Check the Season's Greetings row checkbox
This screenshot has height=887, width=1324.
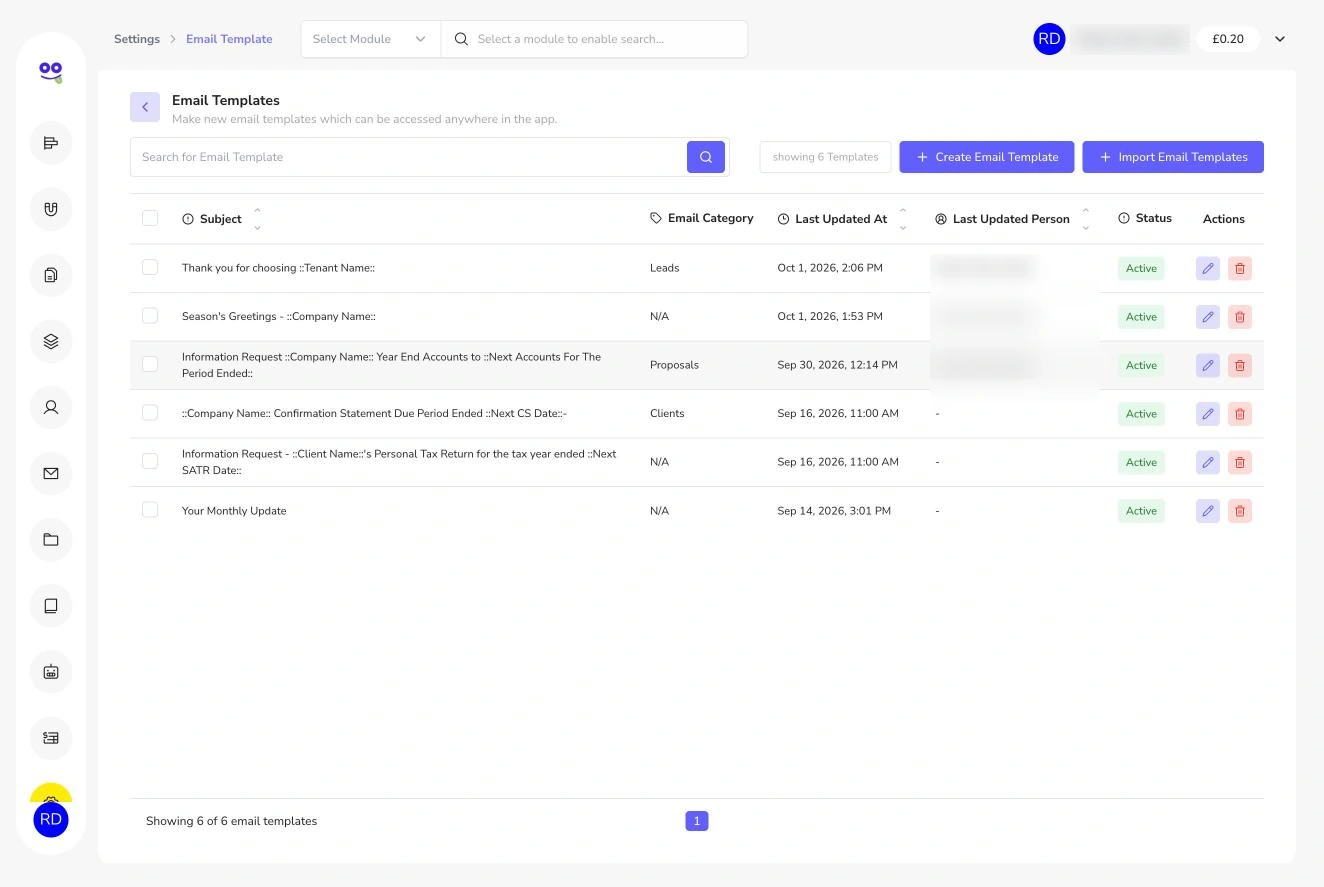[150, 315]
